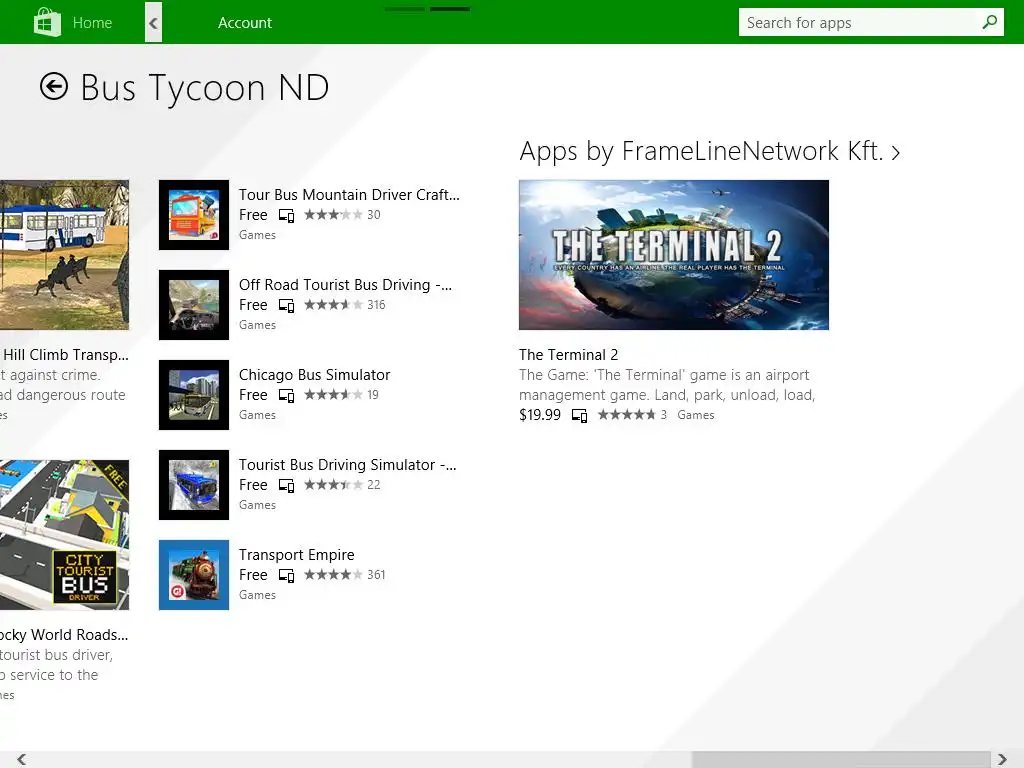Open Off Road Tourist Bus Driving icon
The width and height of the screenshot is (1024, 768).
click(x=194, y=305)
